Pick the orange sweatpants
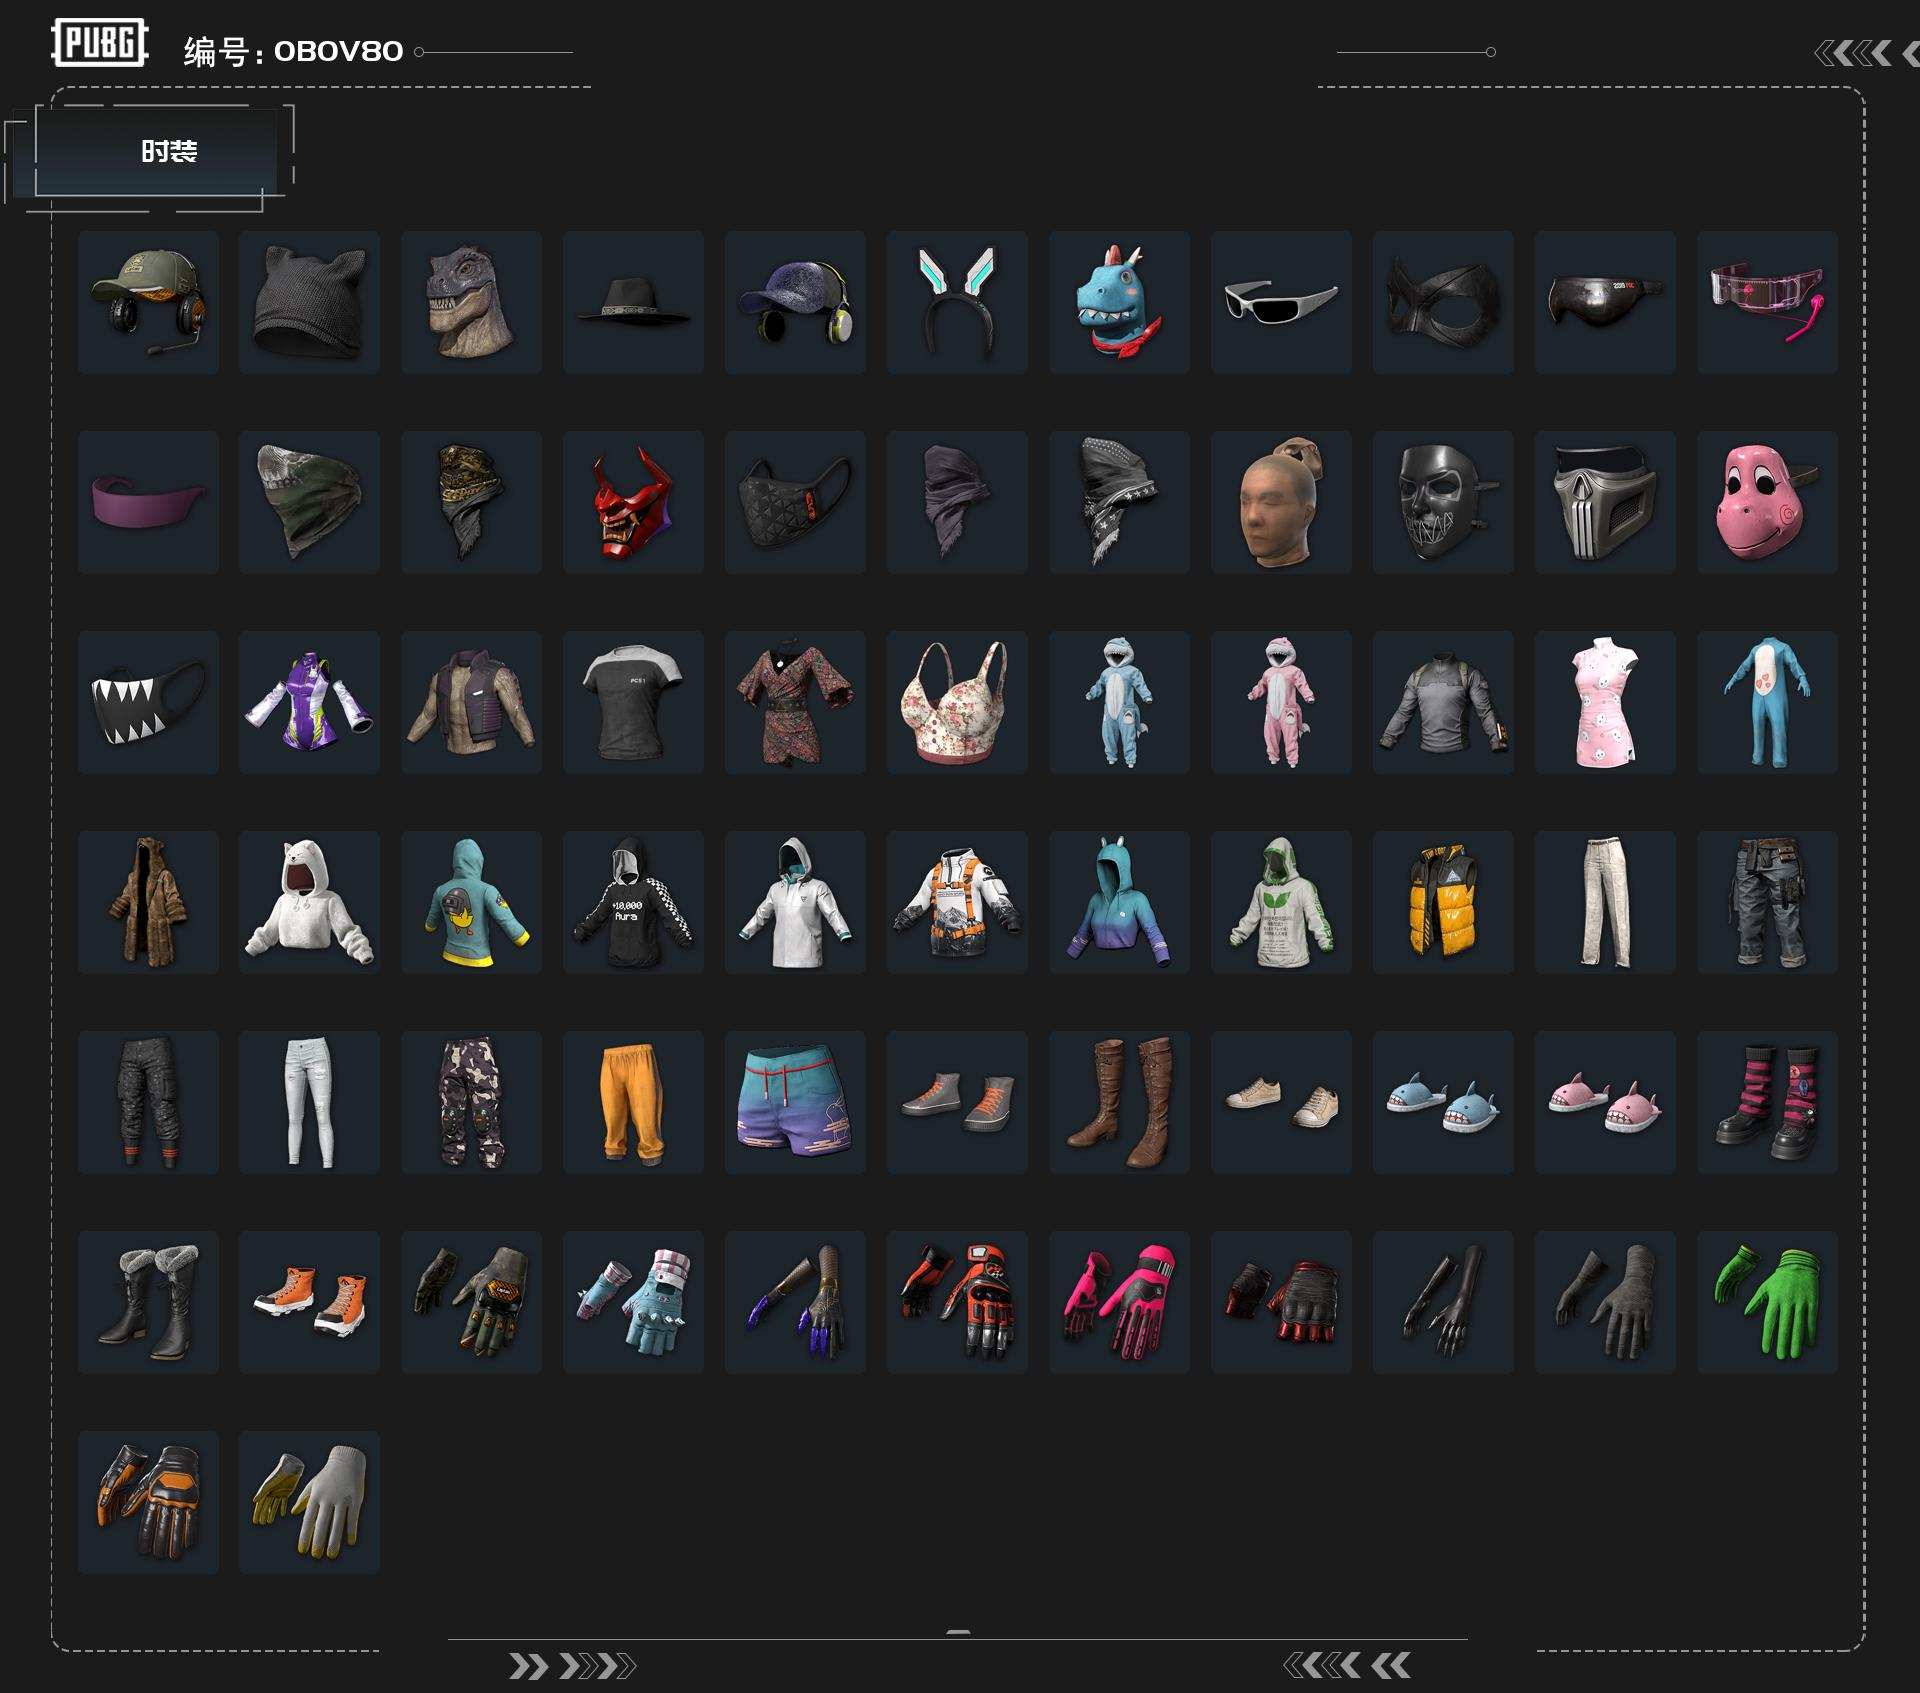The height and width of the screenshot is (1693, 1920). 633,1102
